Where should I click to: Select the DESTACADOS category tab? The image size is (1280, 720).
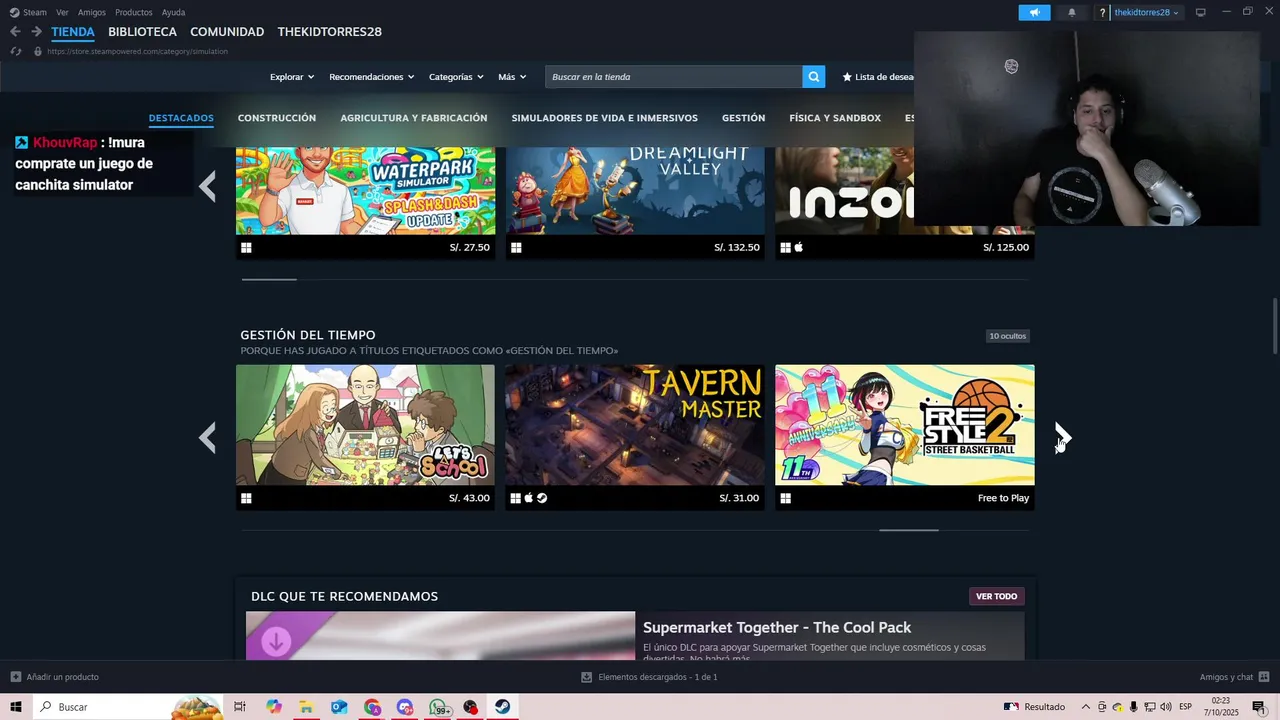coord(181,118)
